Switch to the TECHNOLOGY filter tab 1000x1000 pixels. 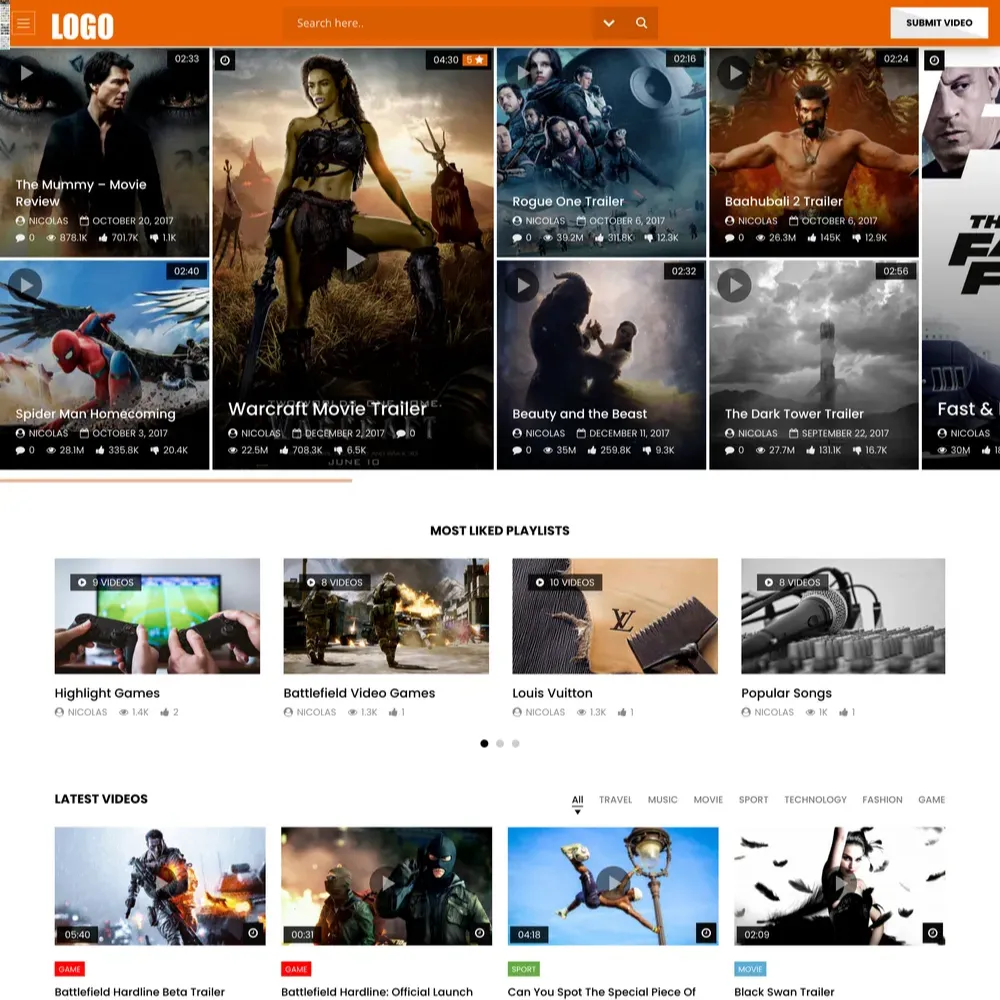coord(815,800)
